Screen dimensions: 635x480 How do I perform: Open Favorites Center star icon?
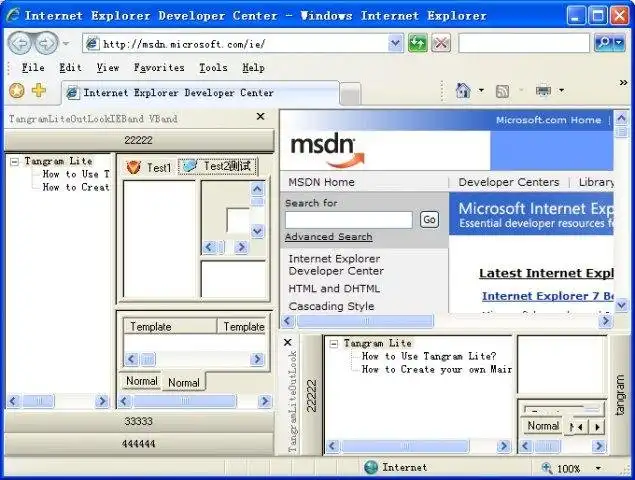[x=17, y=91]
